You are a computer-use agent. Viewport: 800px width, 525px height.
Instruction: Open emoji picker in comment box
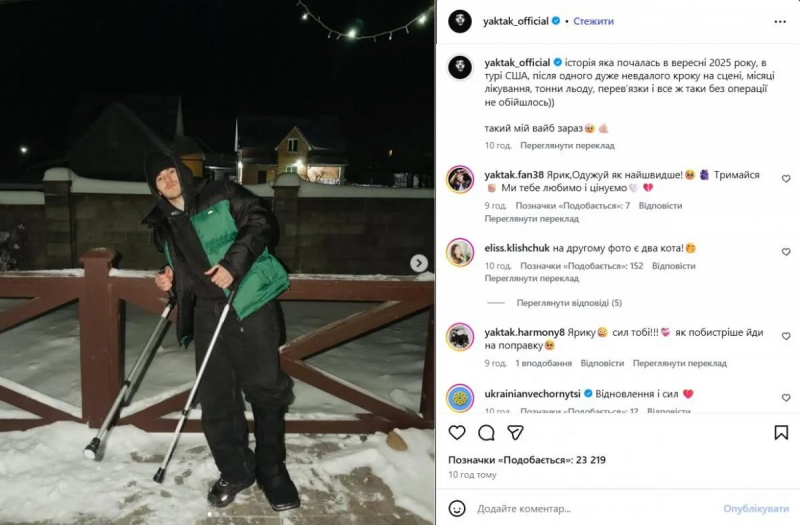457,508
